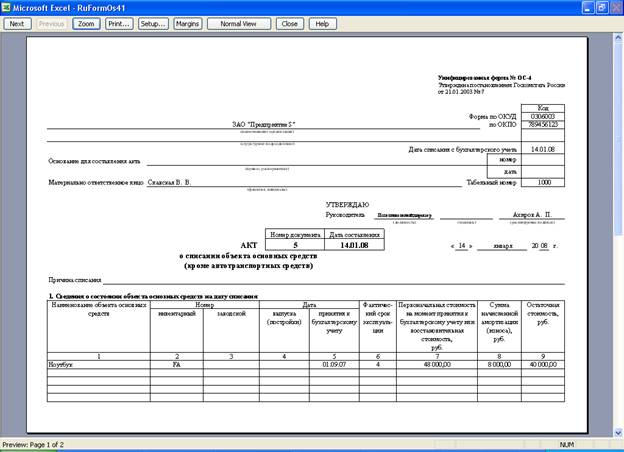Viewport: 624px width, 452px height.
Task: Click document number value 5
Action: (295, 245)
